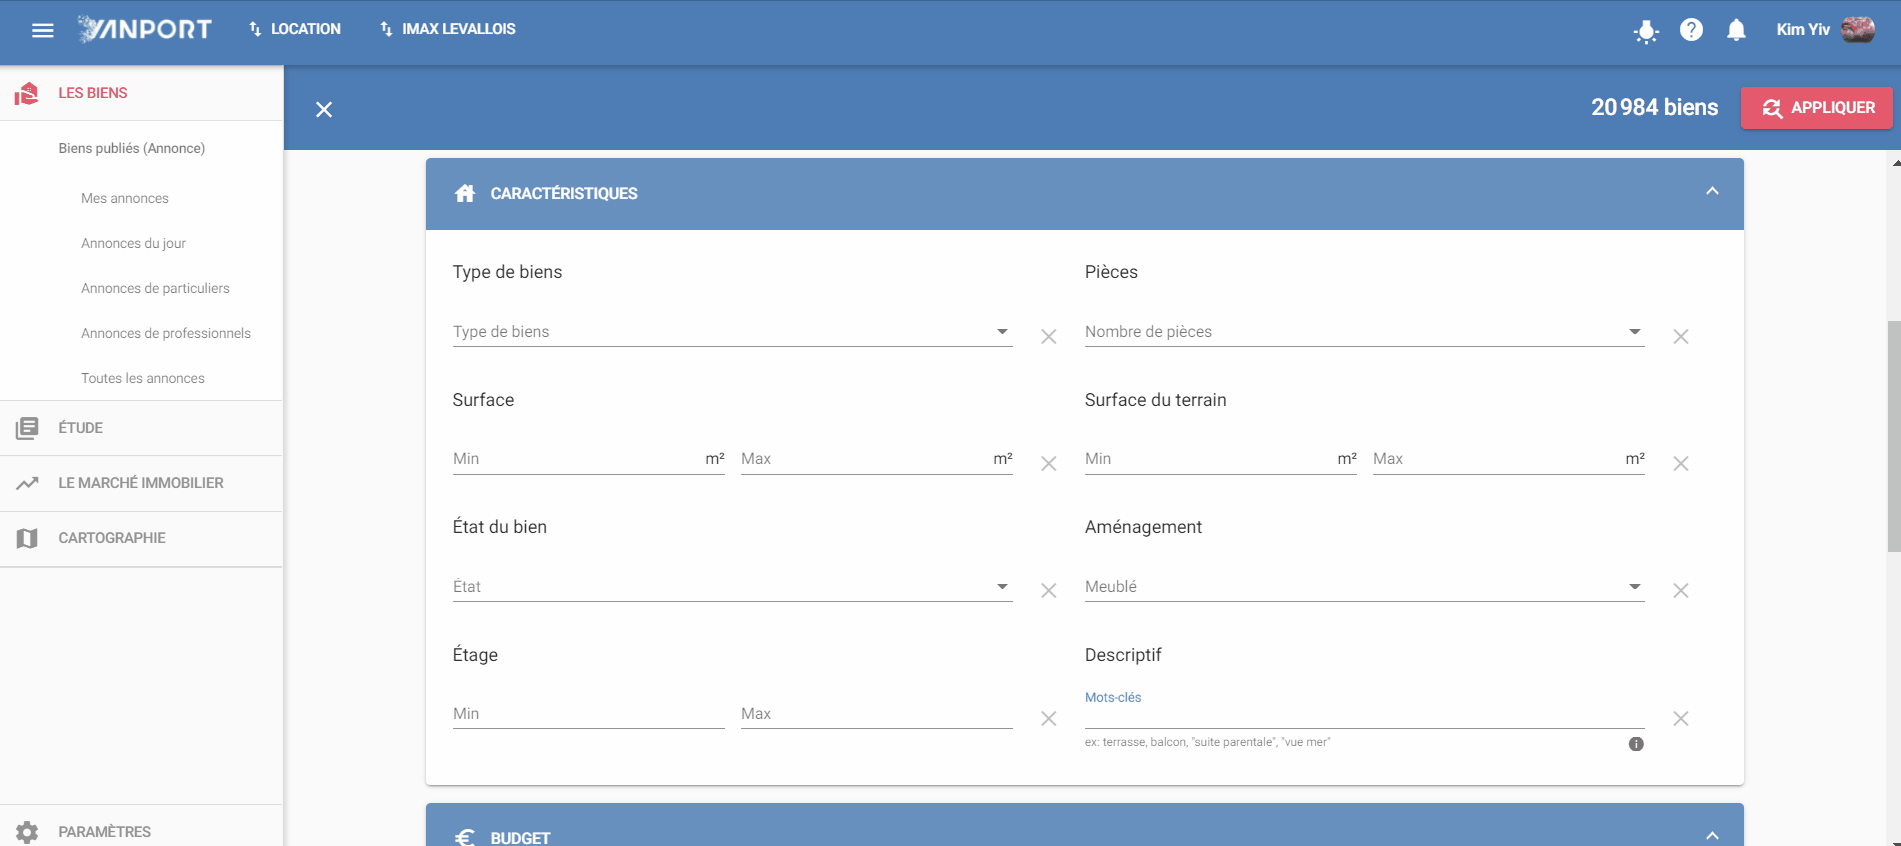
Task: Click the Paramètres gear icon
Action: tap(27, 832)
